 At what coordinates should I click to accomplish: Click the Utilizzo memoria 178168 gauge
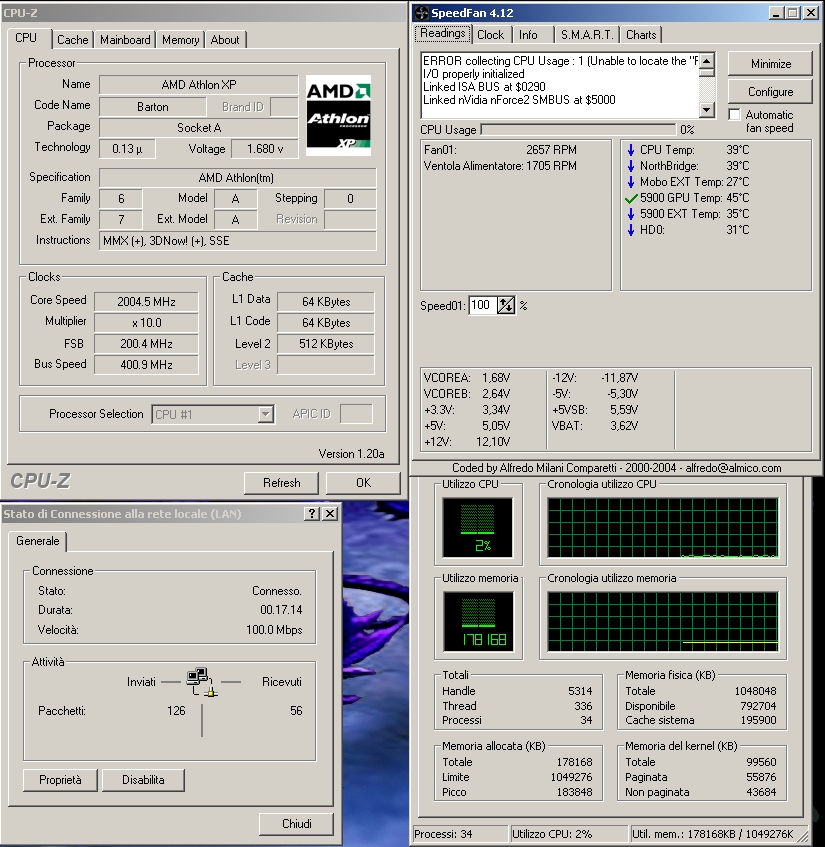click(479, 621)
